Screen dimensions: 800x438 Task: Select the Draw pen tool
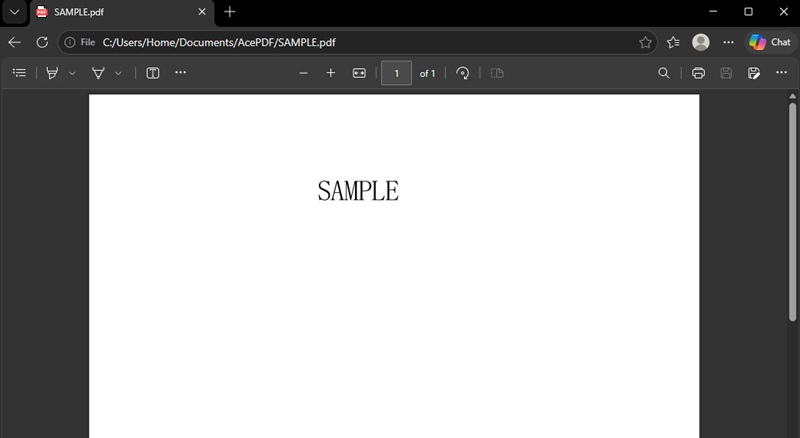[x=98, y=73]
